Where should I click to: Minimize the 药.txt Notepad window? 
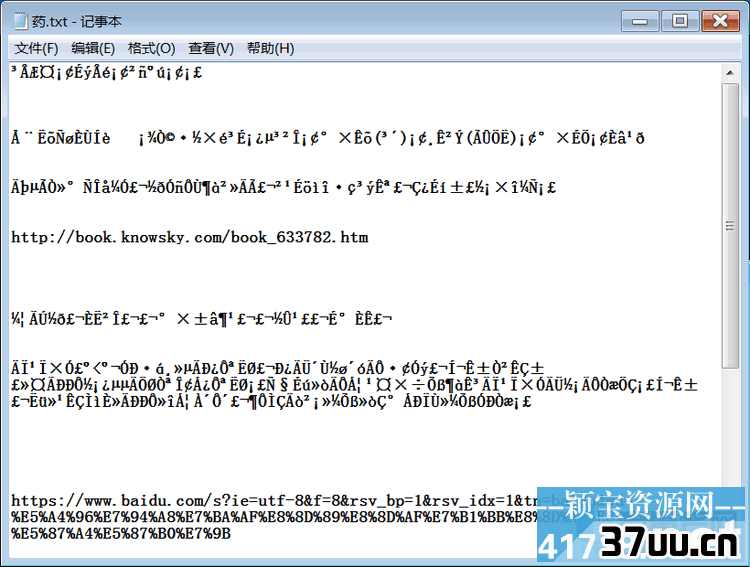point(640,22)
